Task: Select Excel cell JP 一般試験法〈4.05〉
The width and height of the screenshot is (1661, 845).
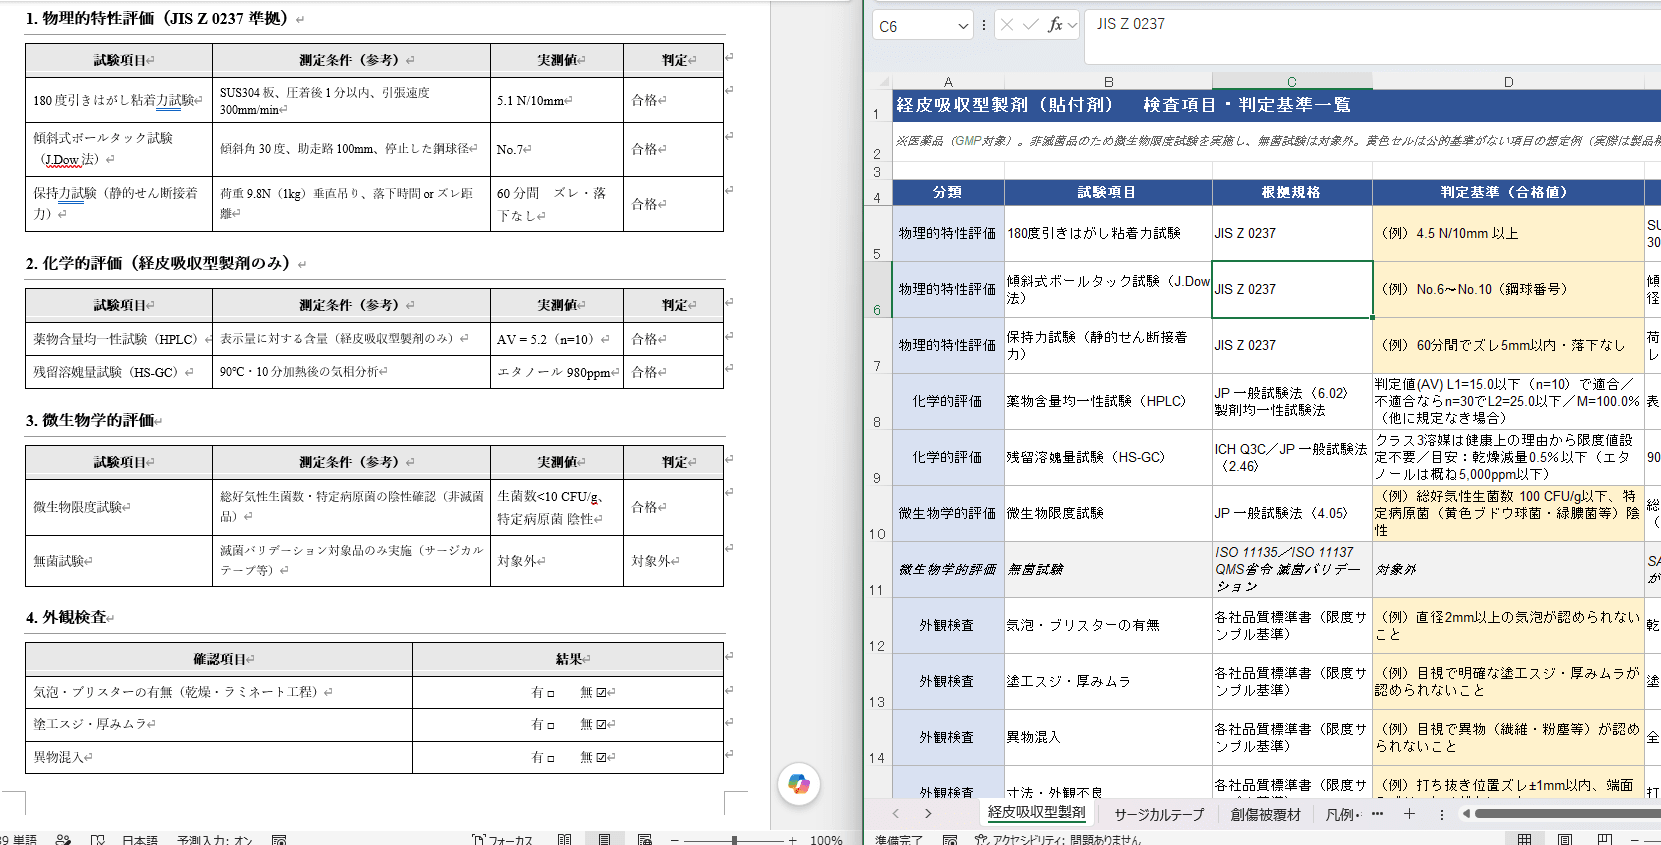Action: click(1292, 514)
